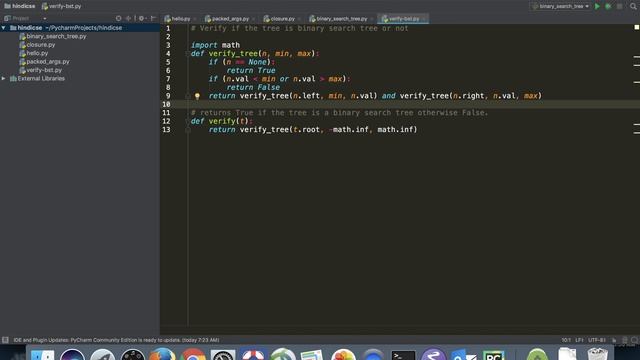
Task: Open the Project view dropdown arrow
Action: (x=44, y=18)
